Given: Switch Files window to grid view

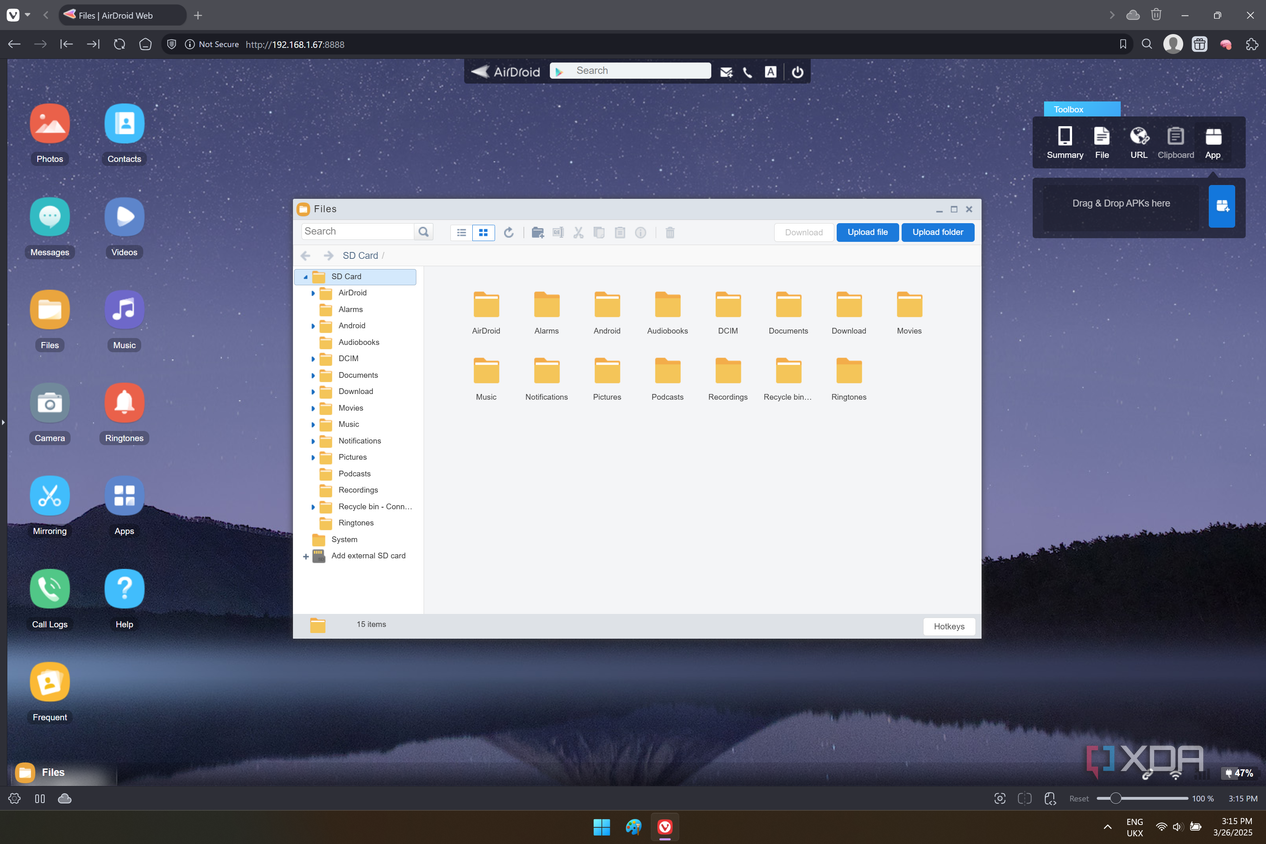Looking at the screenshot, I should pyautogui.click(x=483, y=232).
